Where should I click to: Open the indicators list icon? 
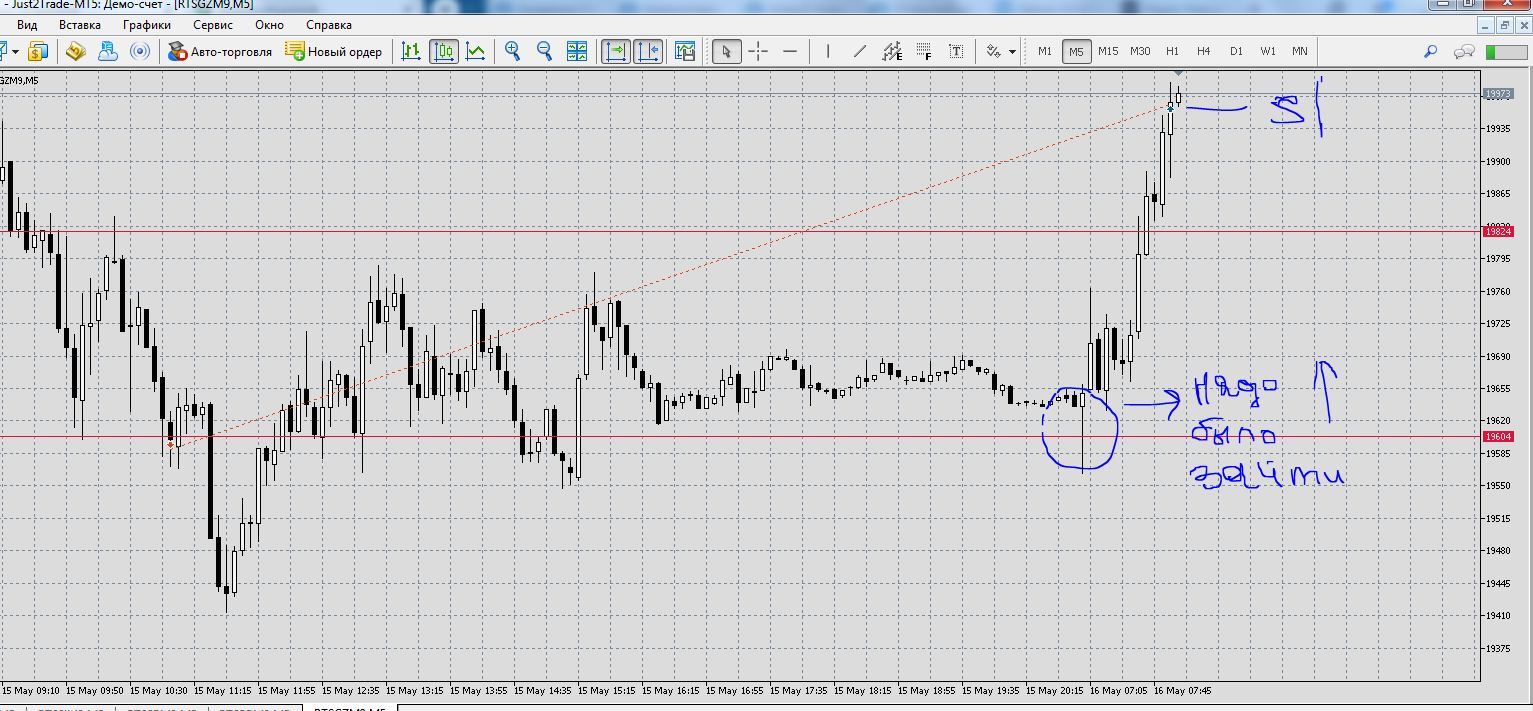685,51
